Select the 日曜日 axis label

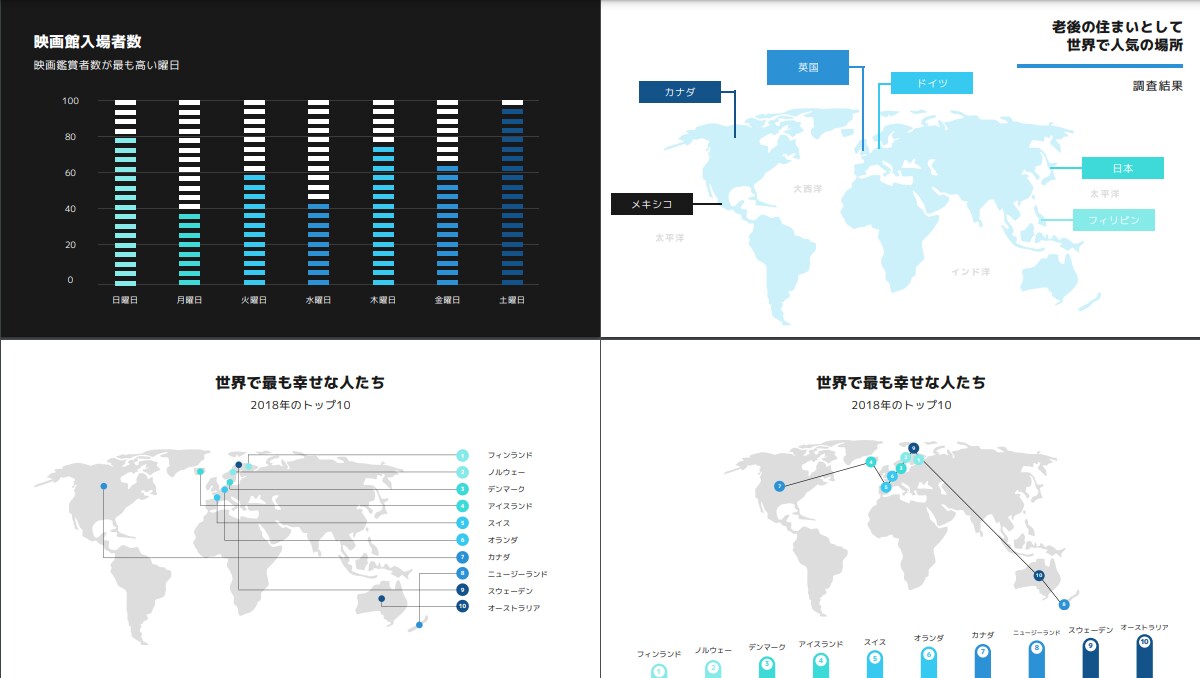tap(125, 300)
